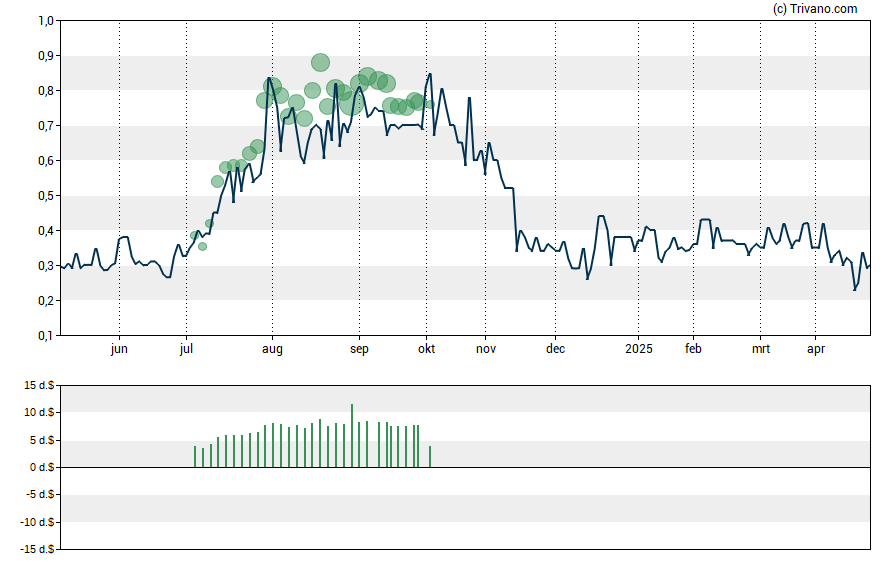Click the '2025' year label
The width and height of the screenshot is (888, 565).
[x=639, y=349]
